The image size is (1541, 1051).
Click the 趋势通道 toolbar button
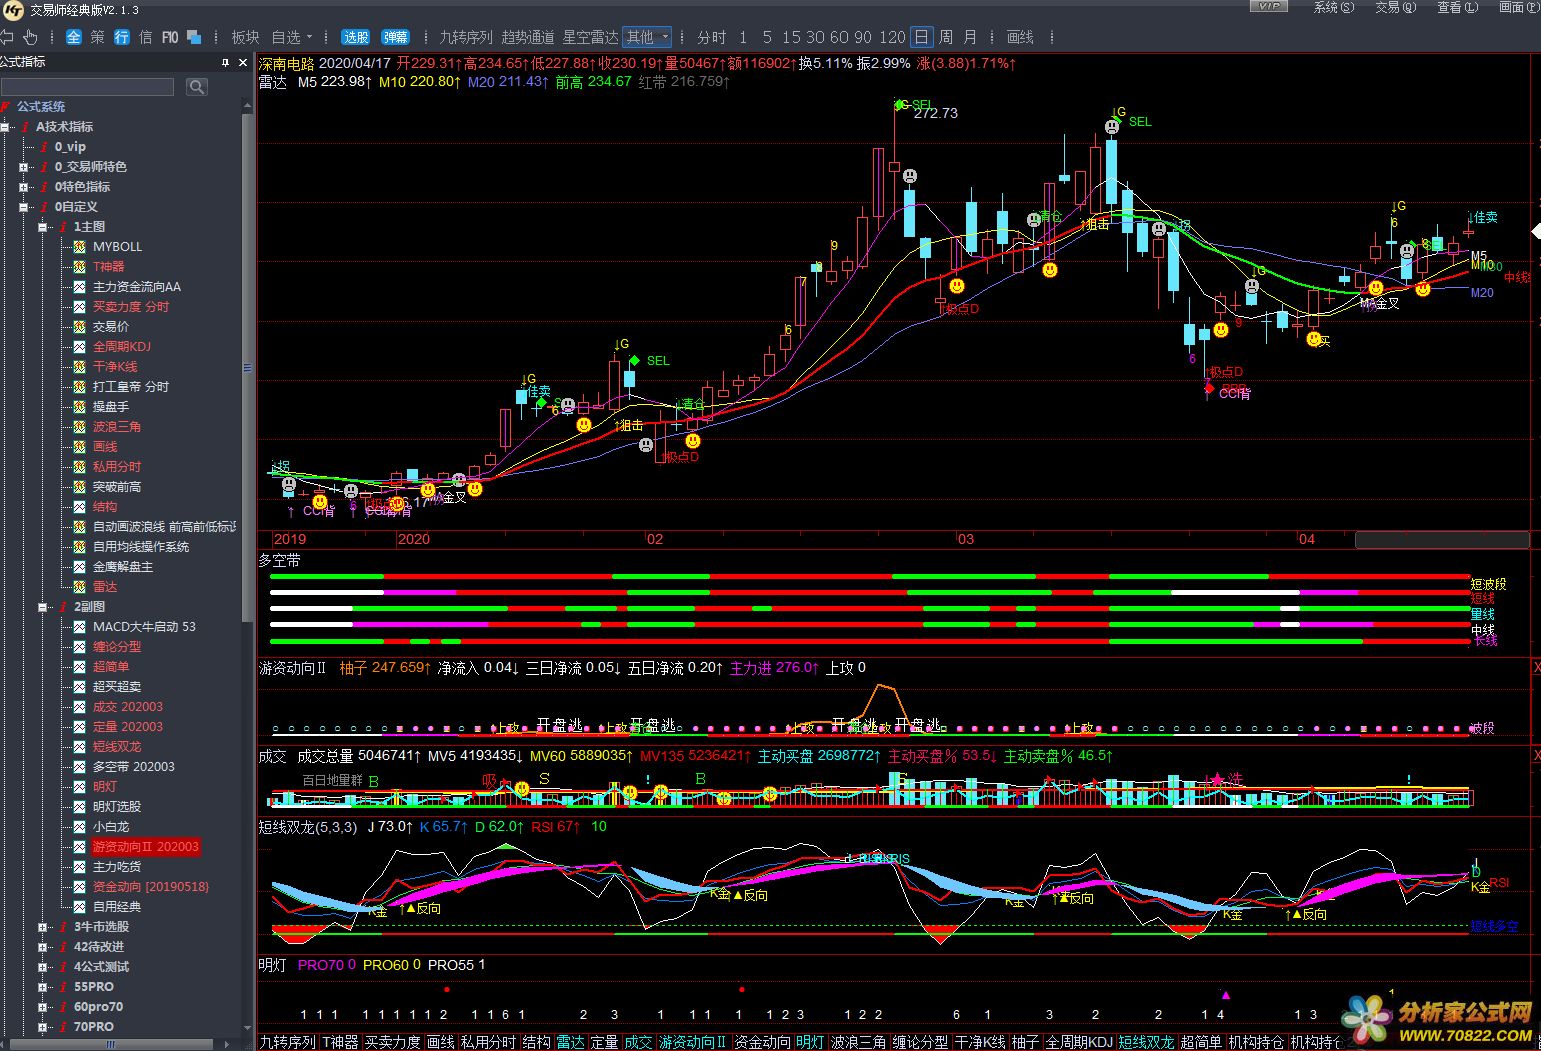tap(528, 37)
